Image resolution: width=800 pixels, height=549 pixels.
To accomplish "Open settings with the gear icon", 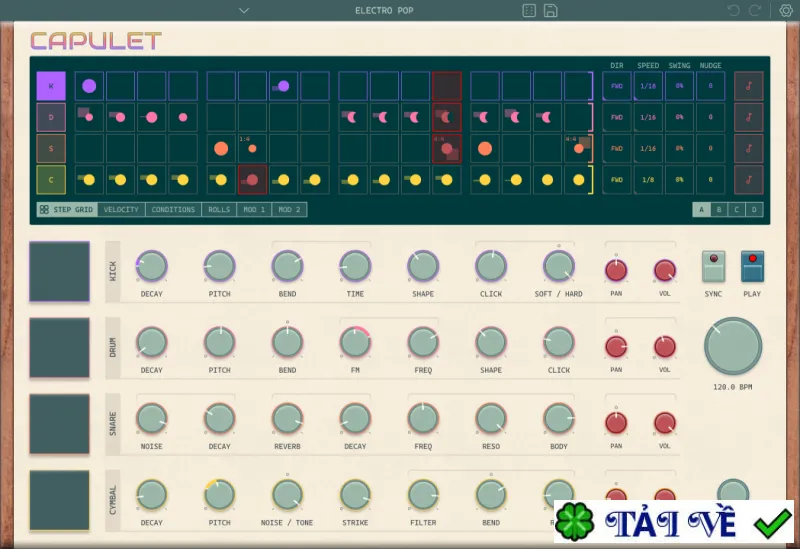I will [786, 10].
